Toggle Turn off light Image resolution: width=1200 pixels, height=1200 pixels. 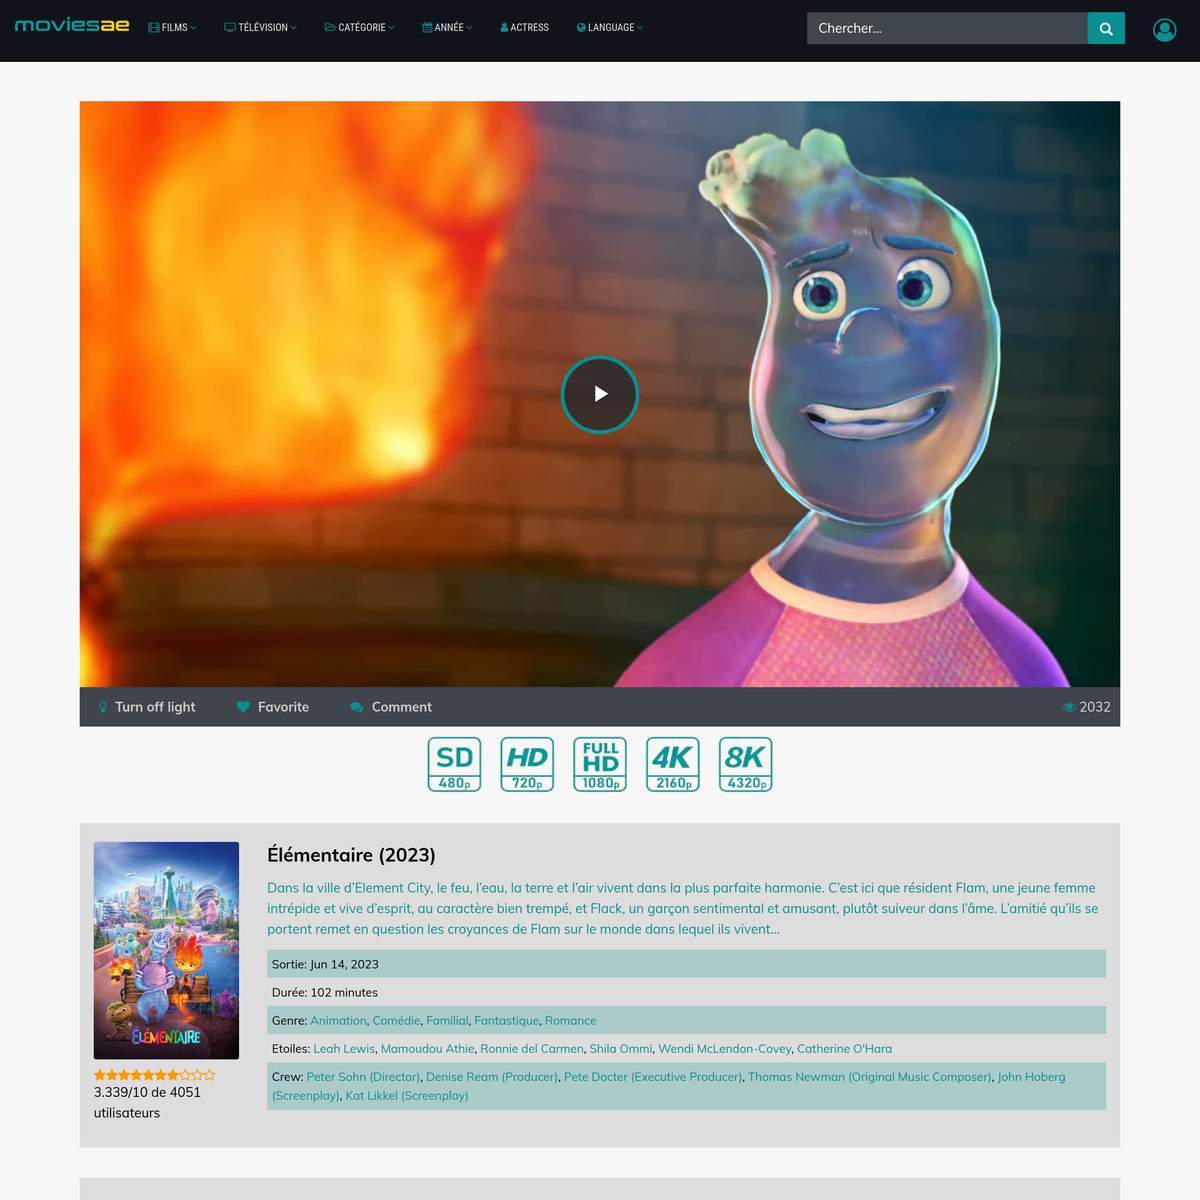[x=146, y=707]
